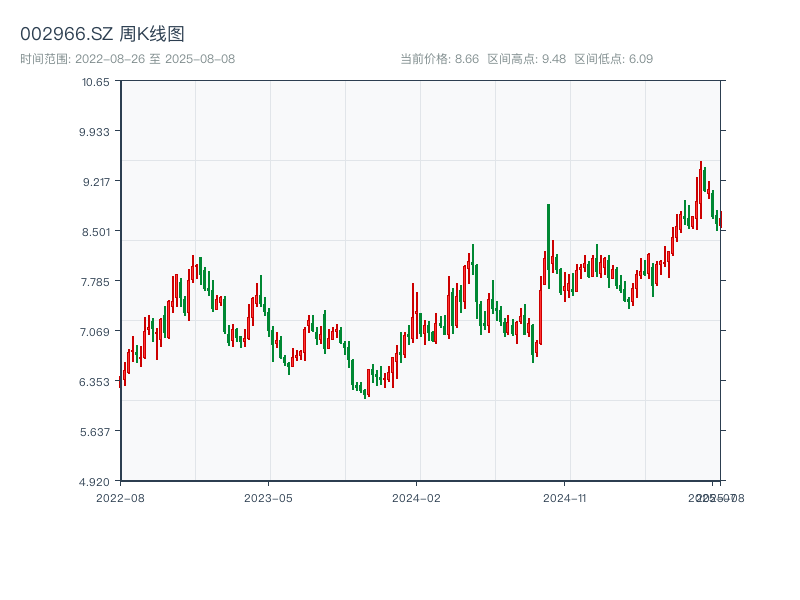Click the lowest green candle at the 6.09 trough
Image resolution: width=800 pixels, height=600 pixels.
[365, 394]
